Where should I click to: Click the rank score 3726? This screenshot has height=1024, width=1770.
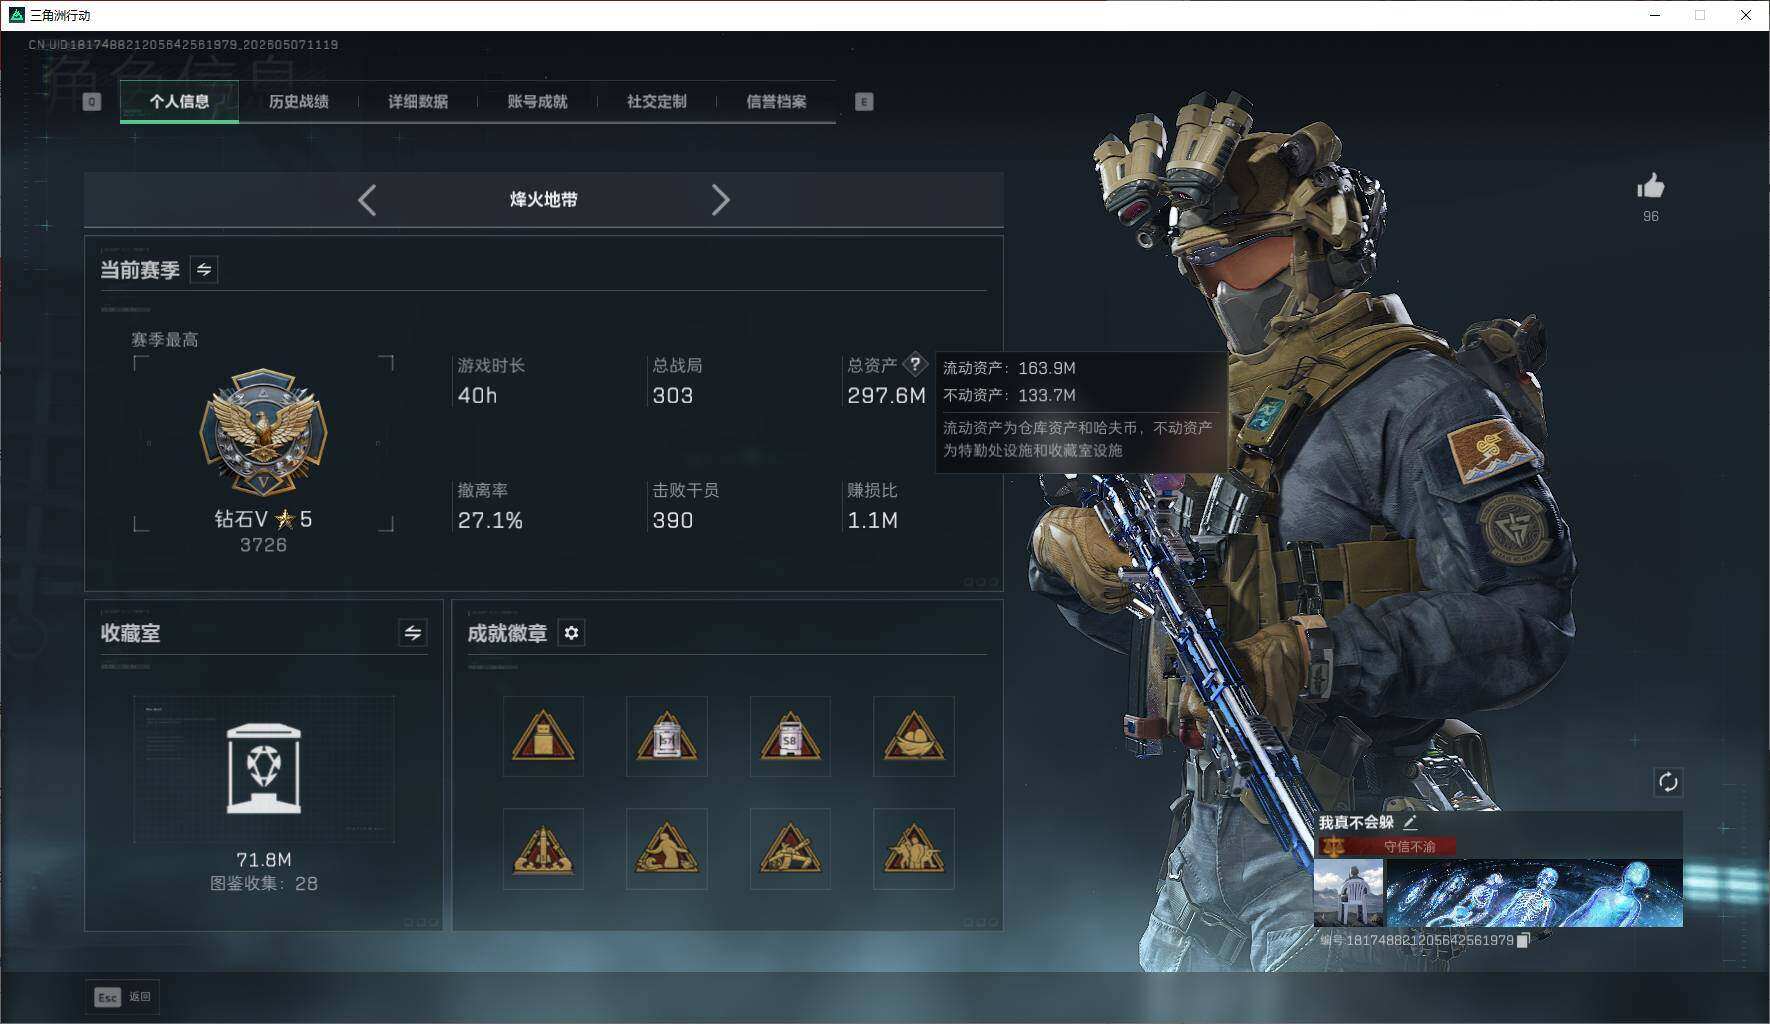(x=263, y=545)
